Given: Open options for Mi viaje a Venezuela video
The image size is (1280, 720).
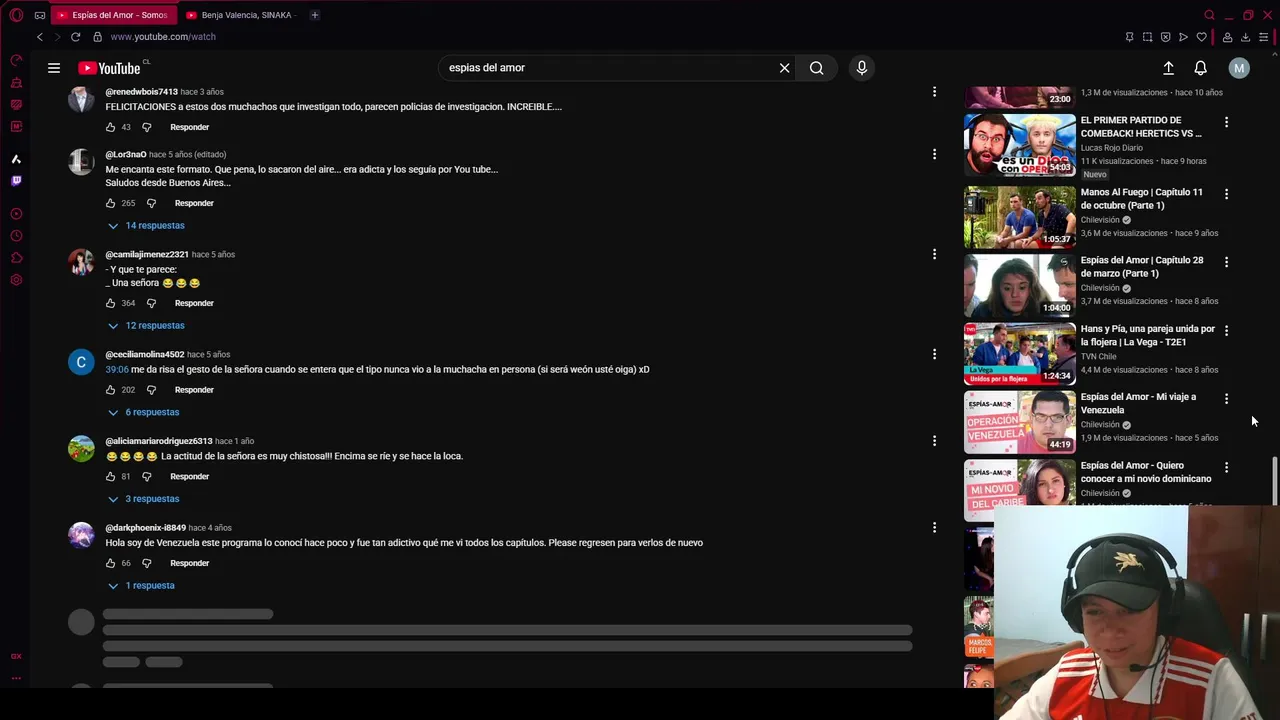Looking at the screenshot, I should click(1226, 399).
